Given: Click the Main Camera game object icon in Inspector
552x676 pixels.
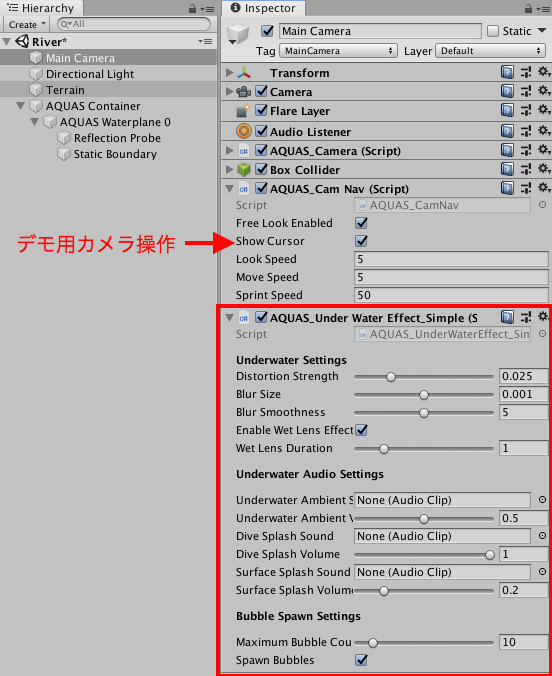Looking at the screenshot, I should tap(238, 34).
